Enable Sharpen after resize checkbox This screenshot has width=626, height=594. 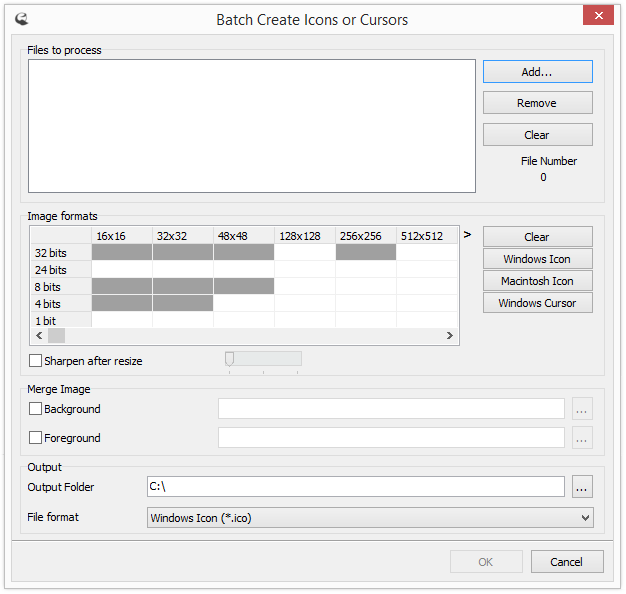pyautogui.click(x=36, y=361)
